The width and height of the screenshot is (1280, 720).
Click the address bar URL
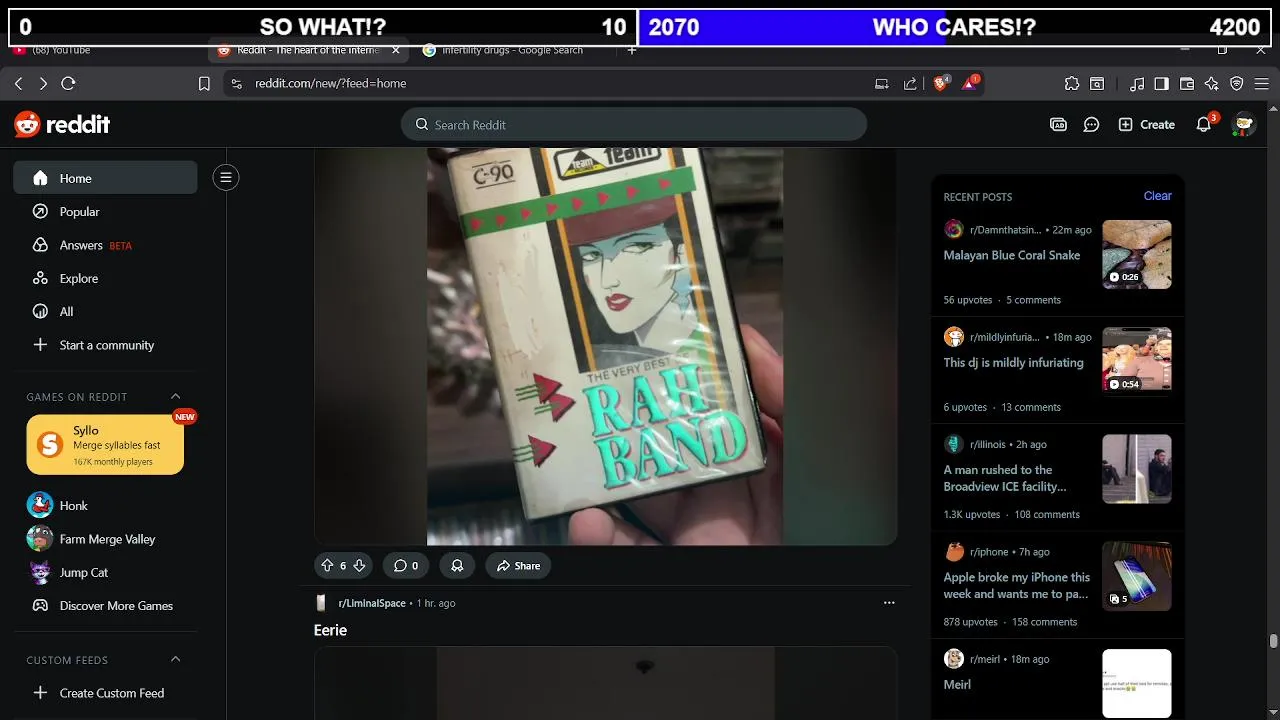pos(330,84)
